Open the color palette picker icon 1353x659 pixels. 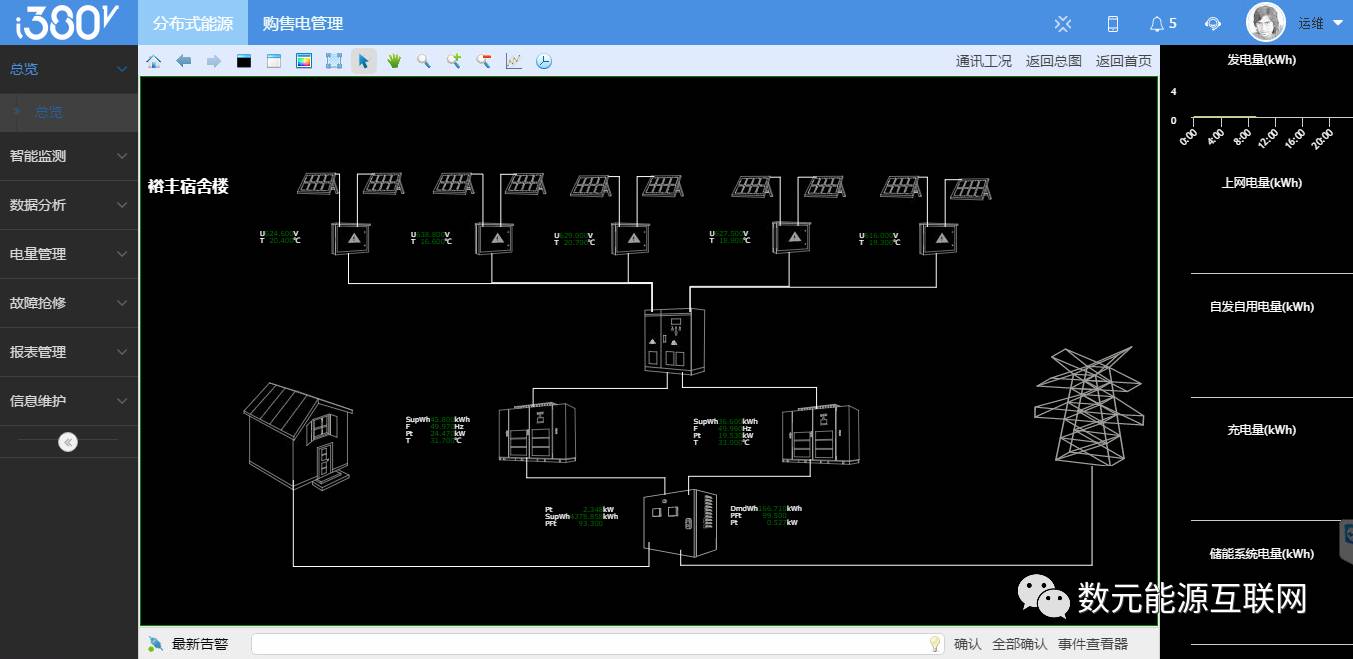tap(304, 61)
